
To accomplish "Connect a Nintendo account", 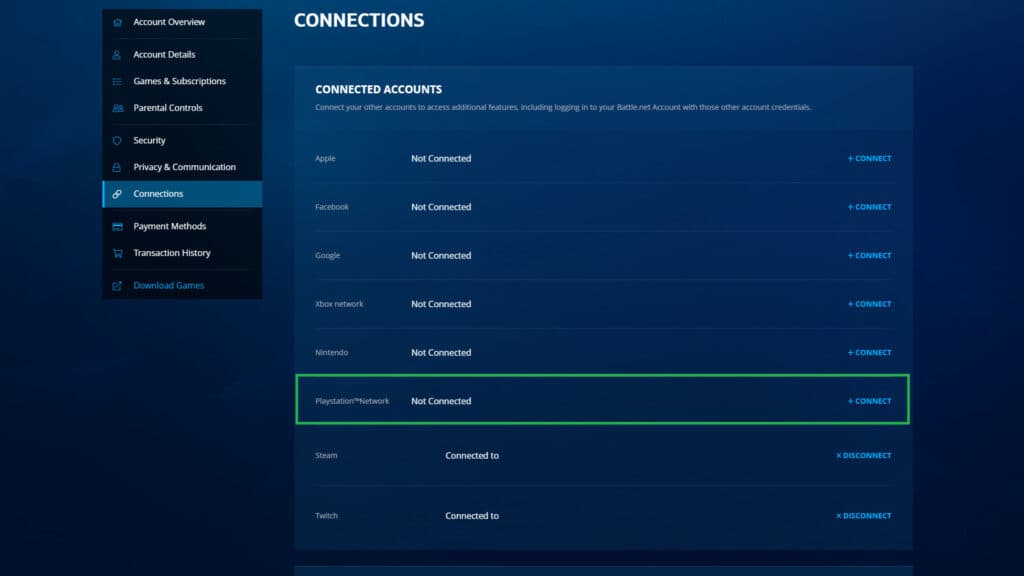I will click(x=868, y=352).
